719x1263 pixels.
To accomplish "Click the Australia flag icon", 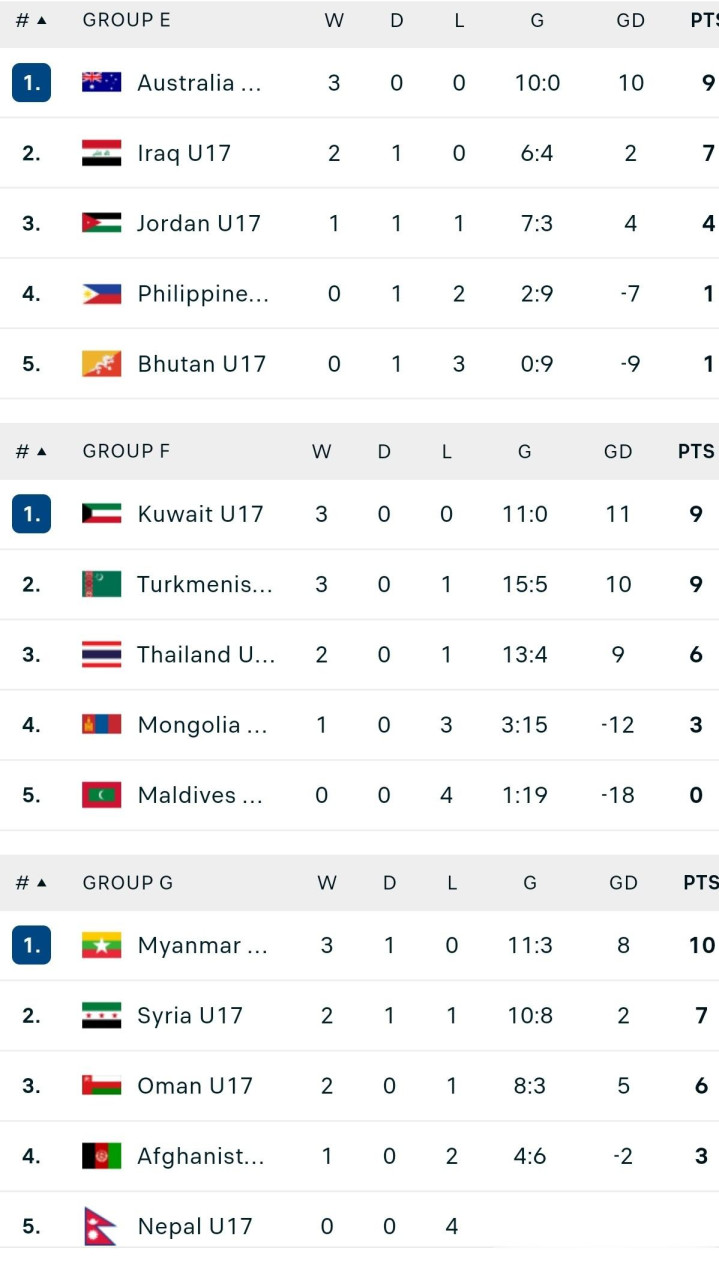I will (101, 83).
